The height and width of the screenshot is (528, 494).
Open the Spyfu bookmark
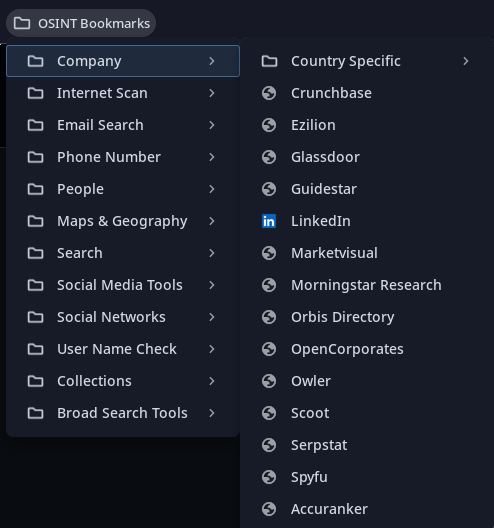click(x=367, y=477)
